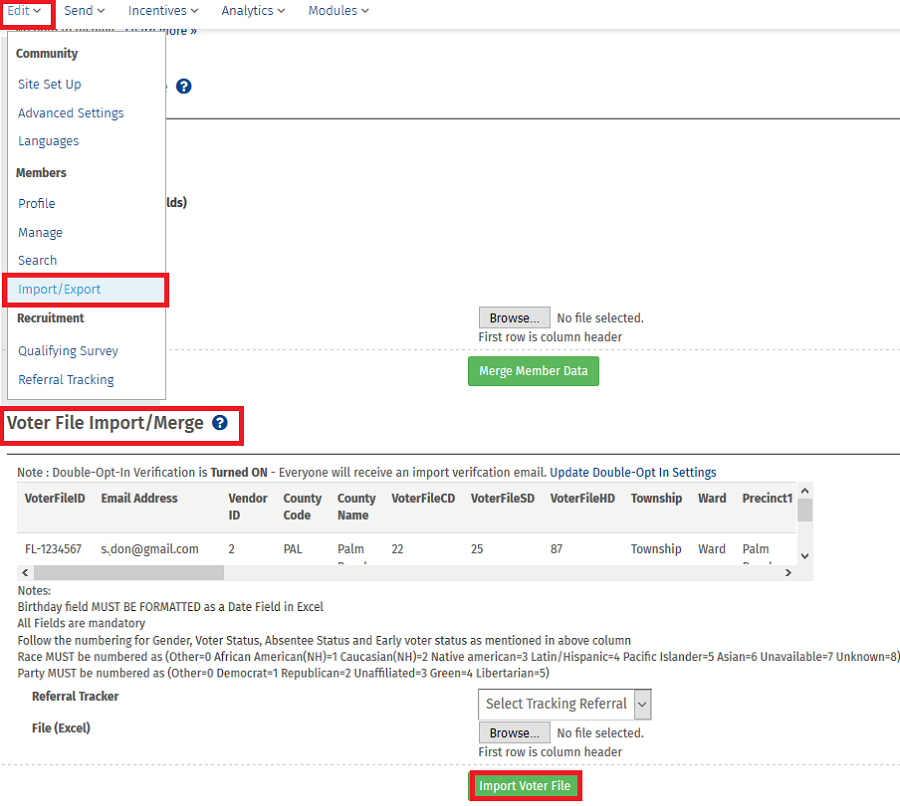900x806 pixels.
Task: Click the VoterFileCD cell showing 22
Action: (x=397, y=549)
